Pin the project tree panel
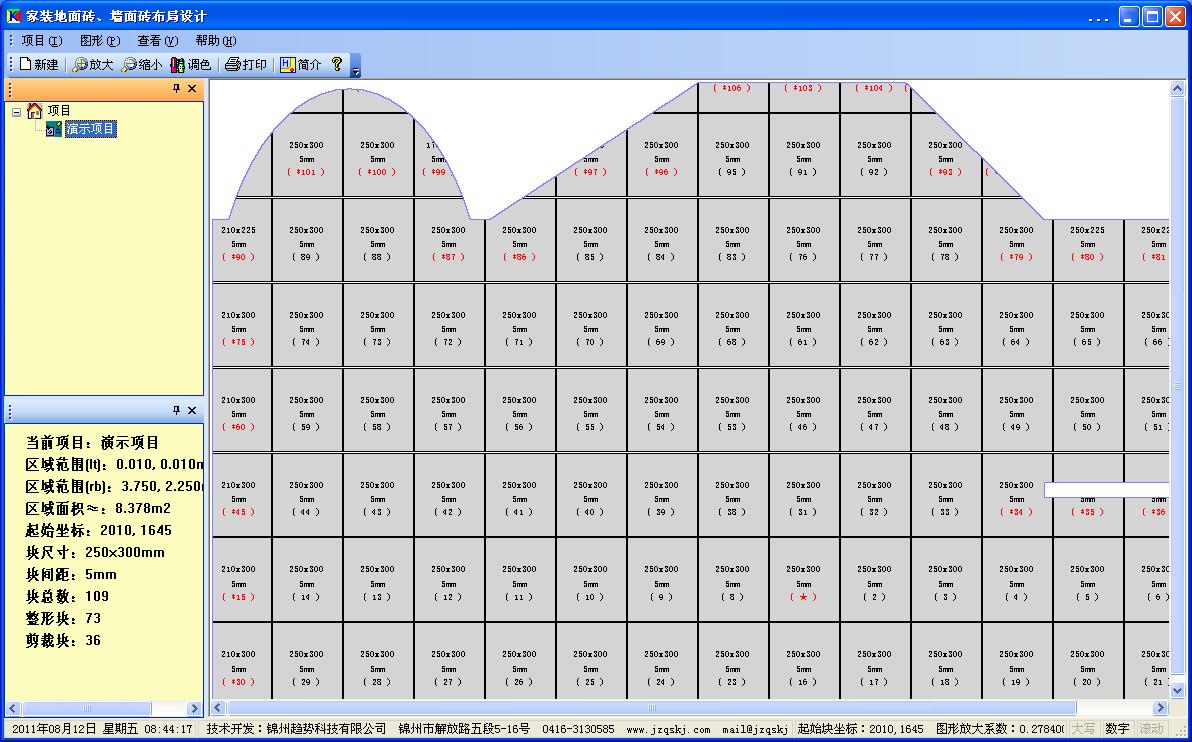1192x742 pixels. pos(176,89)
